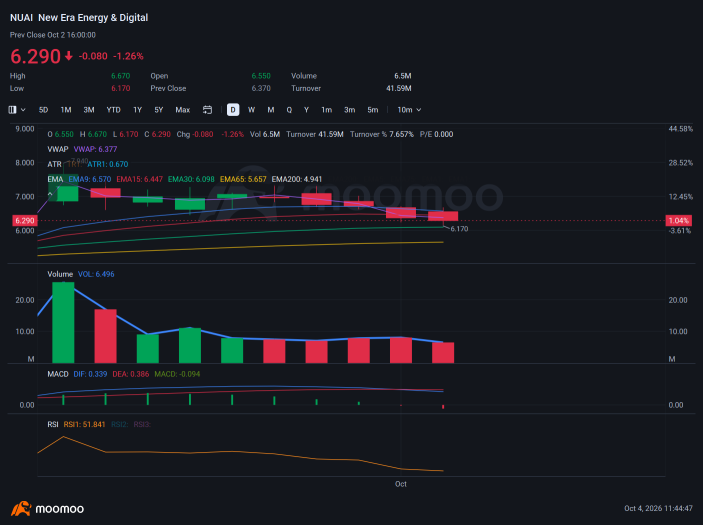Click the EMA9: 6.570 value
Viewport: 703px width, 525px height.
[x=90, y=179]
